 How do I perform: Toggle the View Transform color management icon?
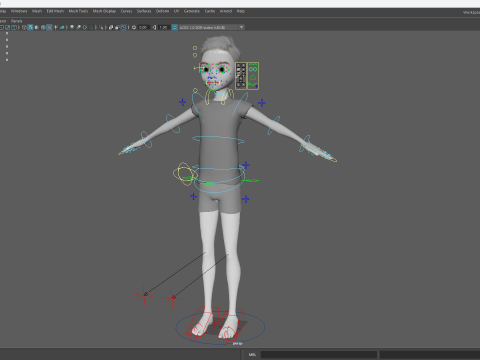click(x=174, y=27)
